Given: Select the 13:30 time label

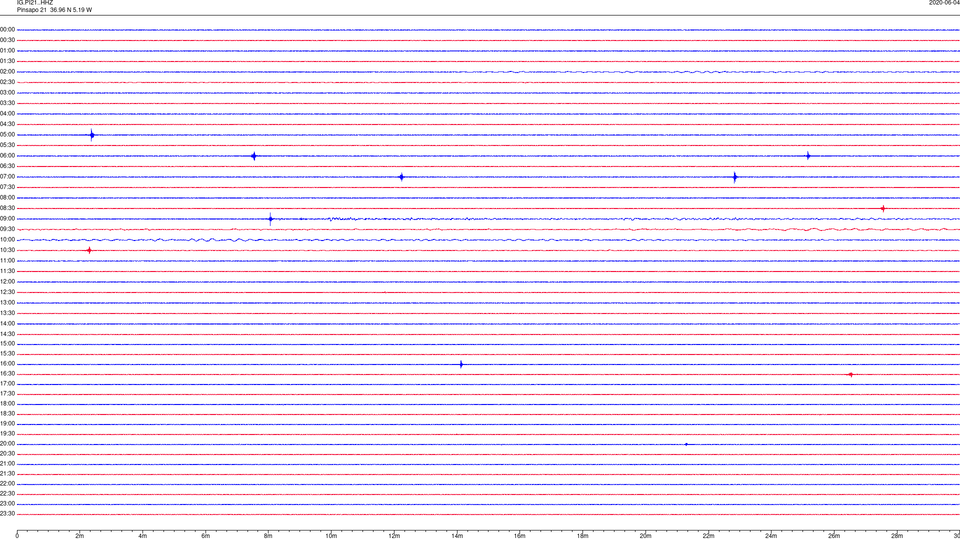Looking at the screenshot, I should click(x=7, y=313).
